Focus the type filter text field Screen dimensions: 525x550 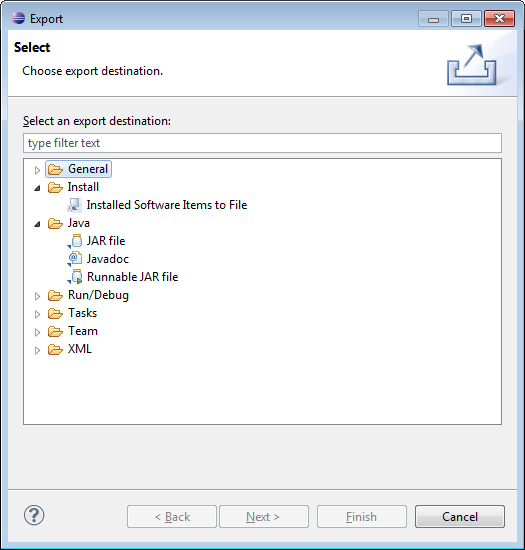pos(262,143)
